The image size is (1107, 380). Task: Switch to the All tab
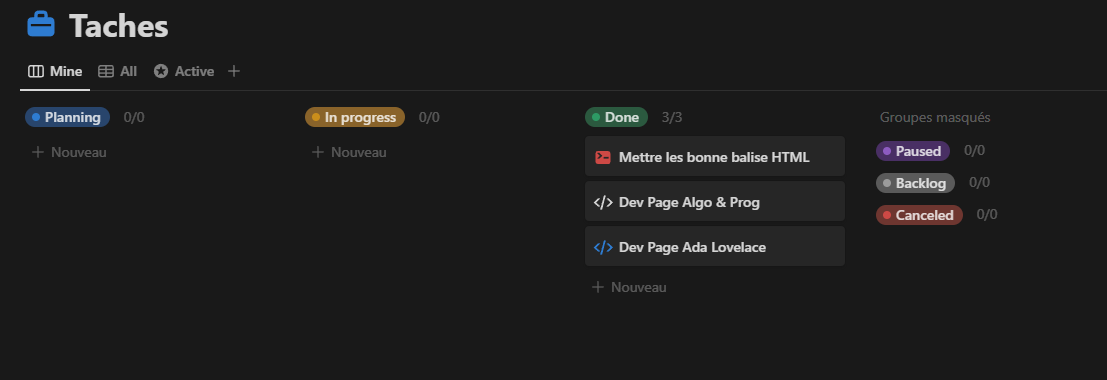tap(117, 71)
